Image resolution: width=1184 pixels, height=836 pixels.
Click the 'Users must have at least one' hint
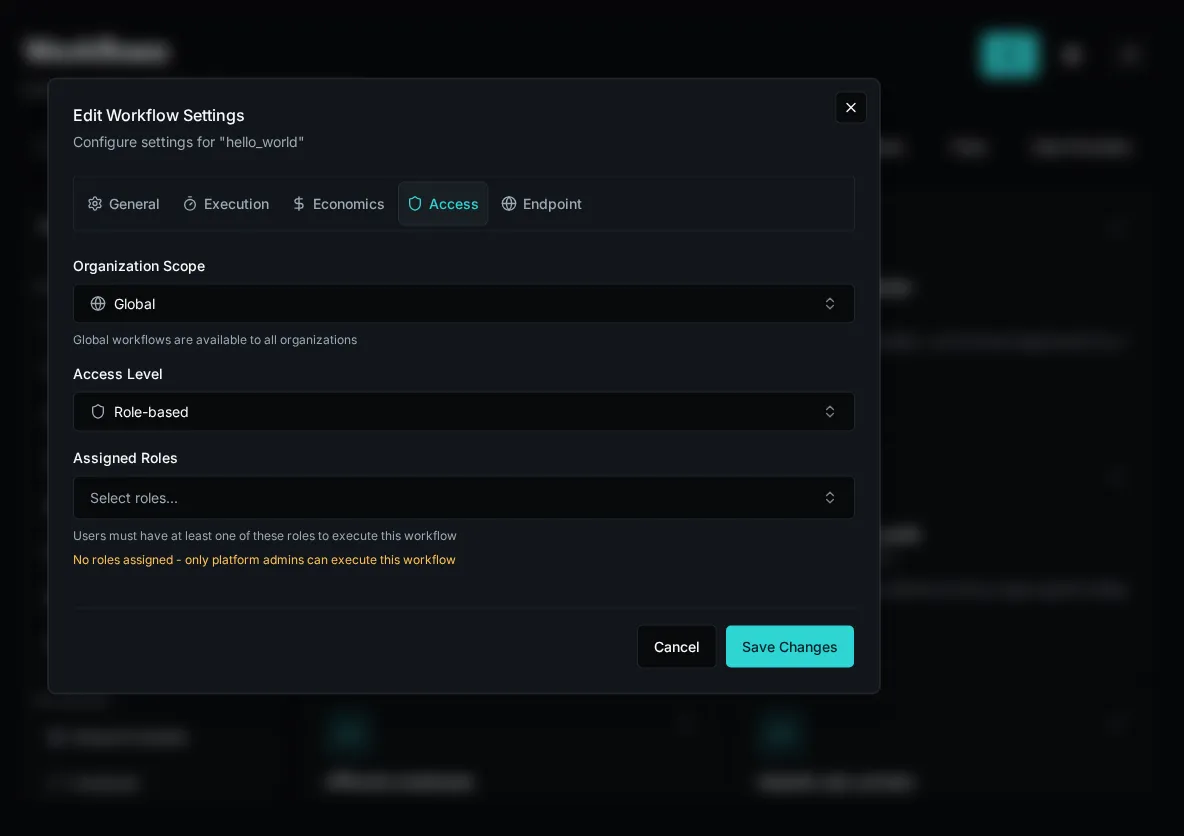[265, 535]
